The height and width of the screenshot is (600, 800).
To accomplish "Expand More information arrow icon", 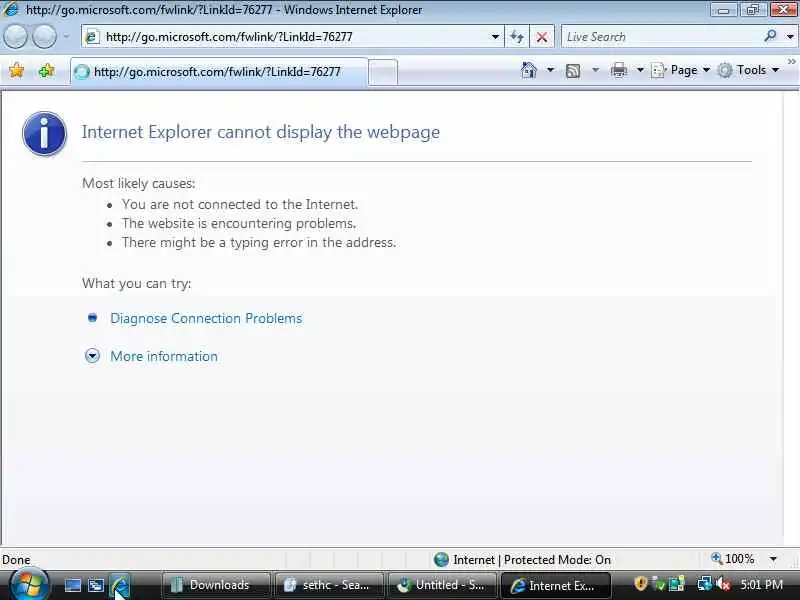I will 92,356.
